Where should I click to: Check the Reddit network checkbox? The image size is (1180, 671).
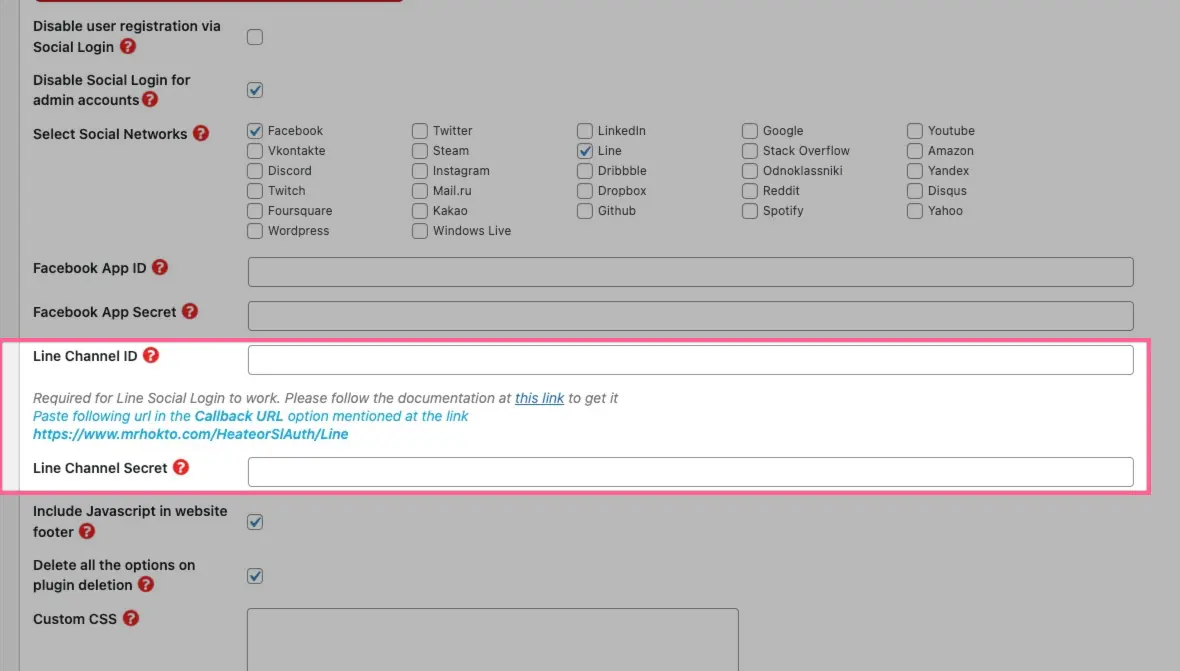[750, 191]
